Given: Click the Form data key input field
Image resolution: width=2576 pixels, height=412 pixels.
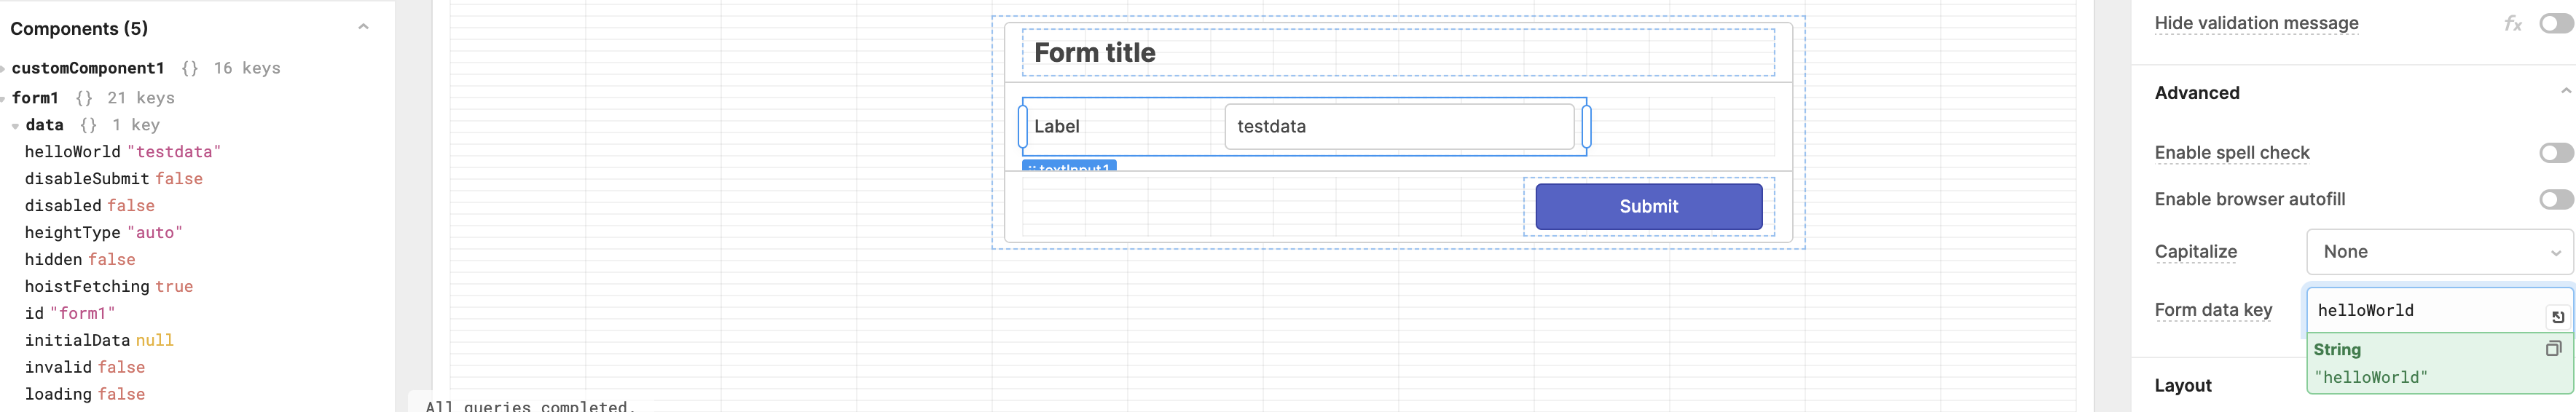Looking at the screenshot, I should tap(2429, 310).
